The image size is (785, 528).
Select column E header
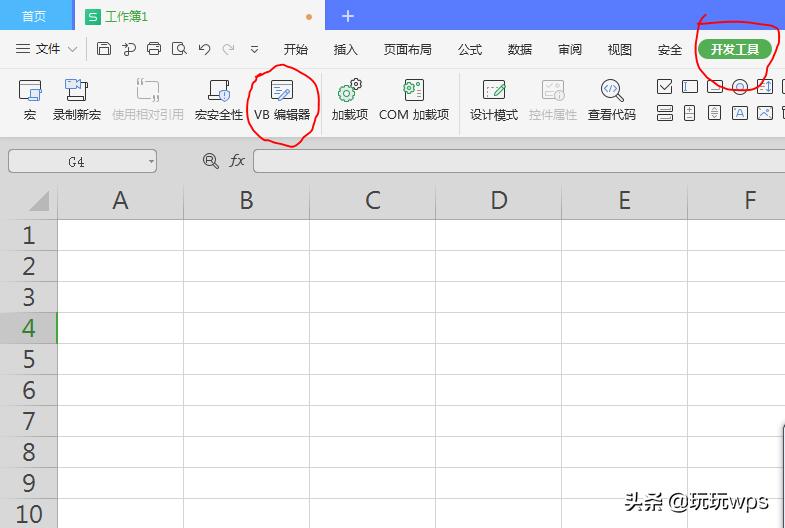click(625, 201)
